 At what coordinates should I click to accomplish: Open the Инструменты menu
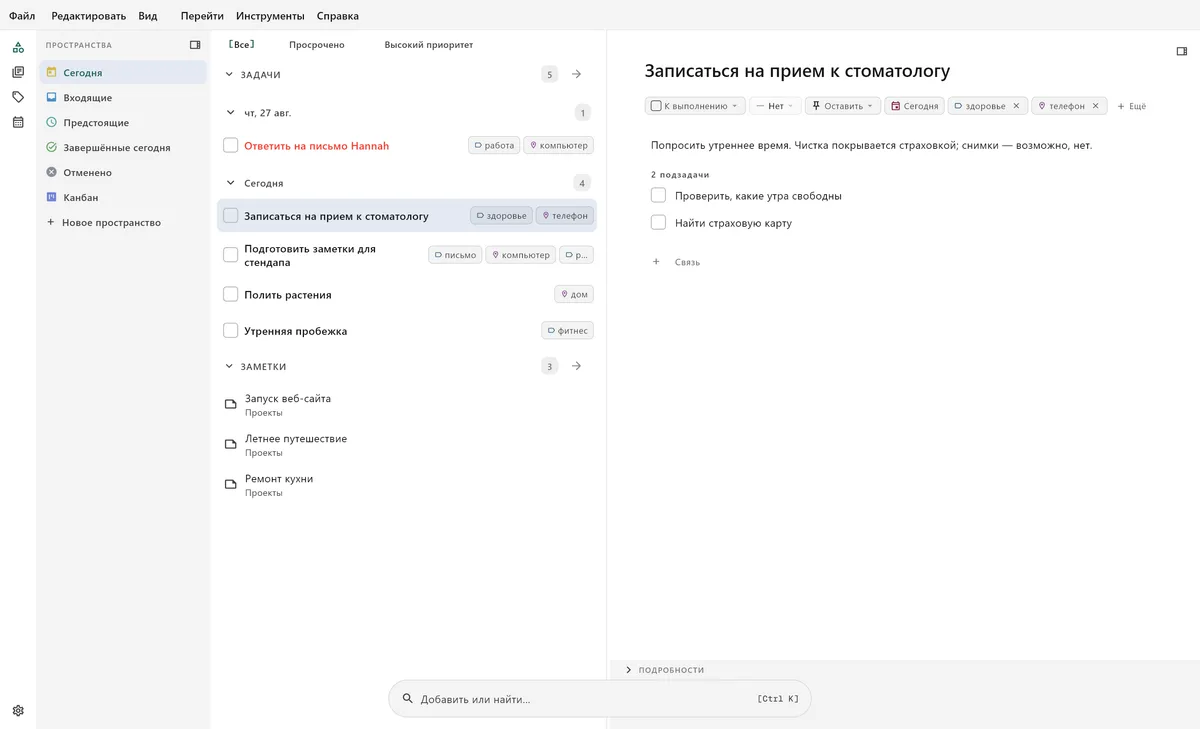[270, 16]
